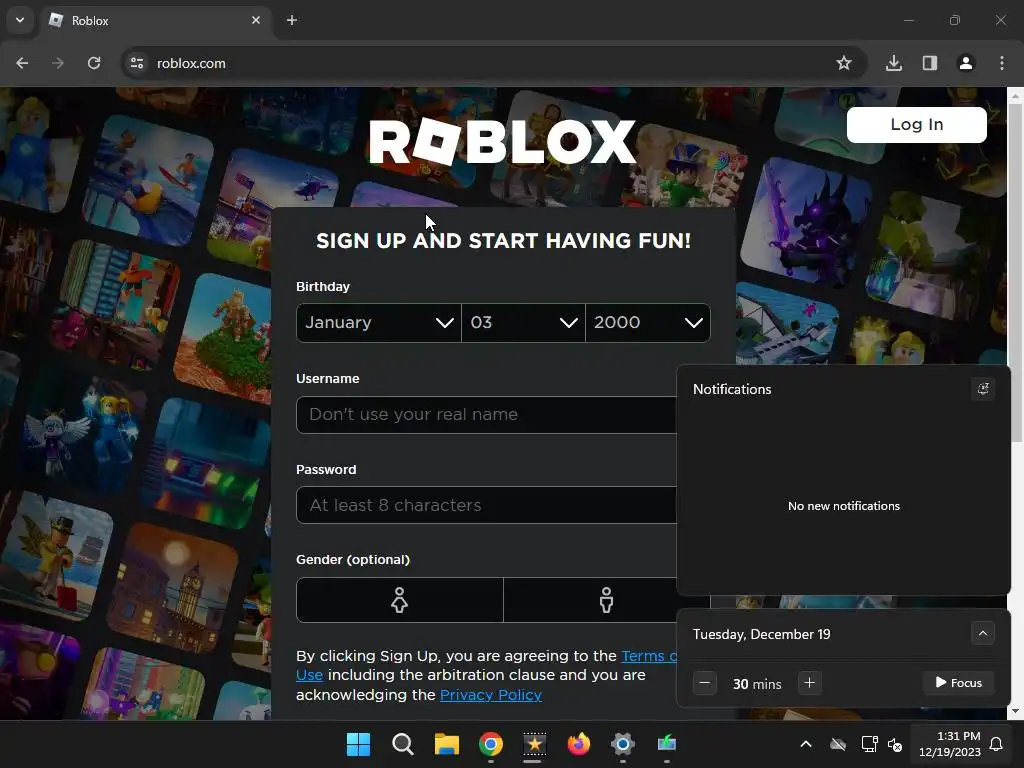The height and width of the screenshot is (768, 1024).
Task: Open taskbar Search
Action: [402, 744]
